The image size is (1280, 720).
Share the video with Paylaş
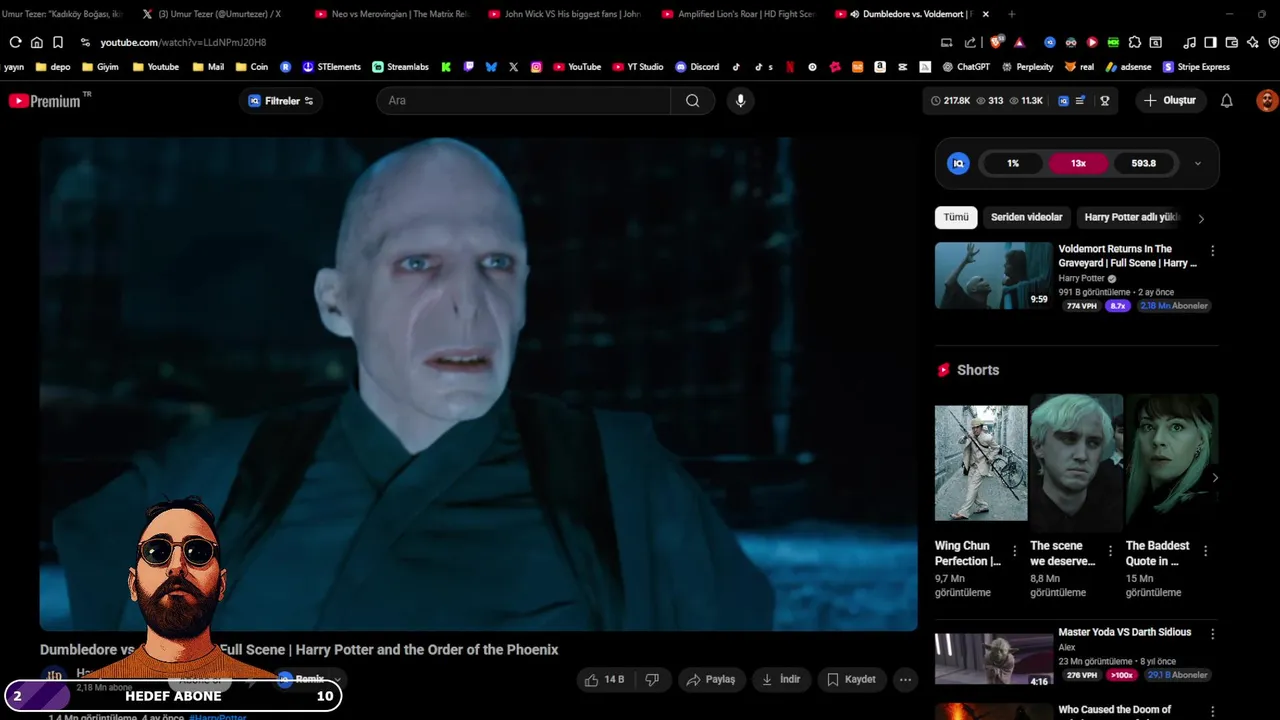pos(710,679)
